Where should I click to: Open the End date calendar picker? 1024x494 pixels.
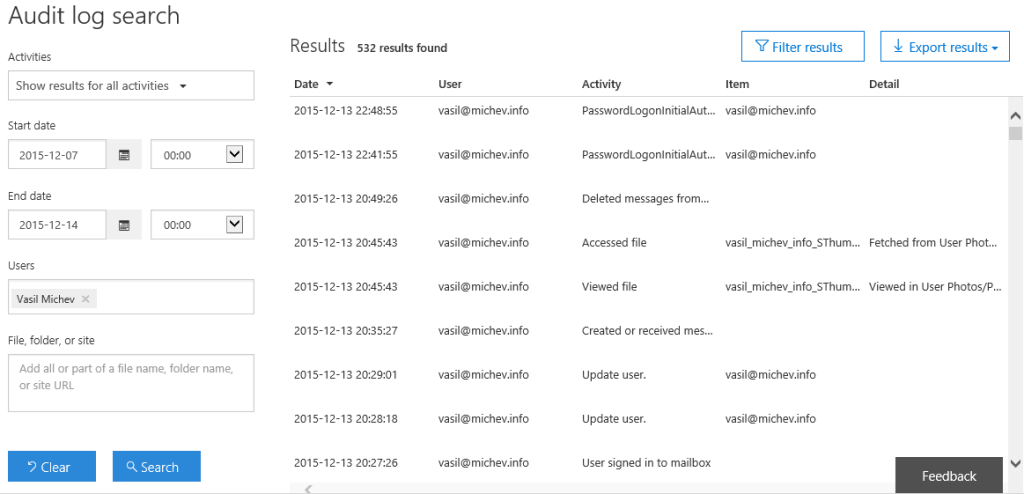click(124, 225)
